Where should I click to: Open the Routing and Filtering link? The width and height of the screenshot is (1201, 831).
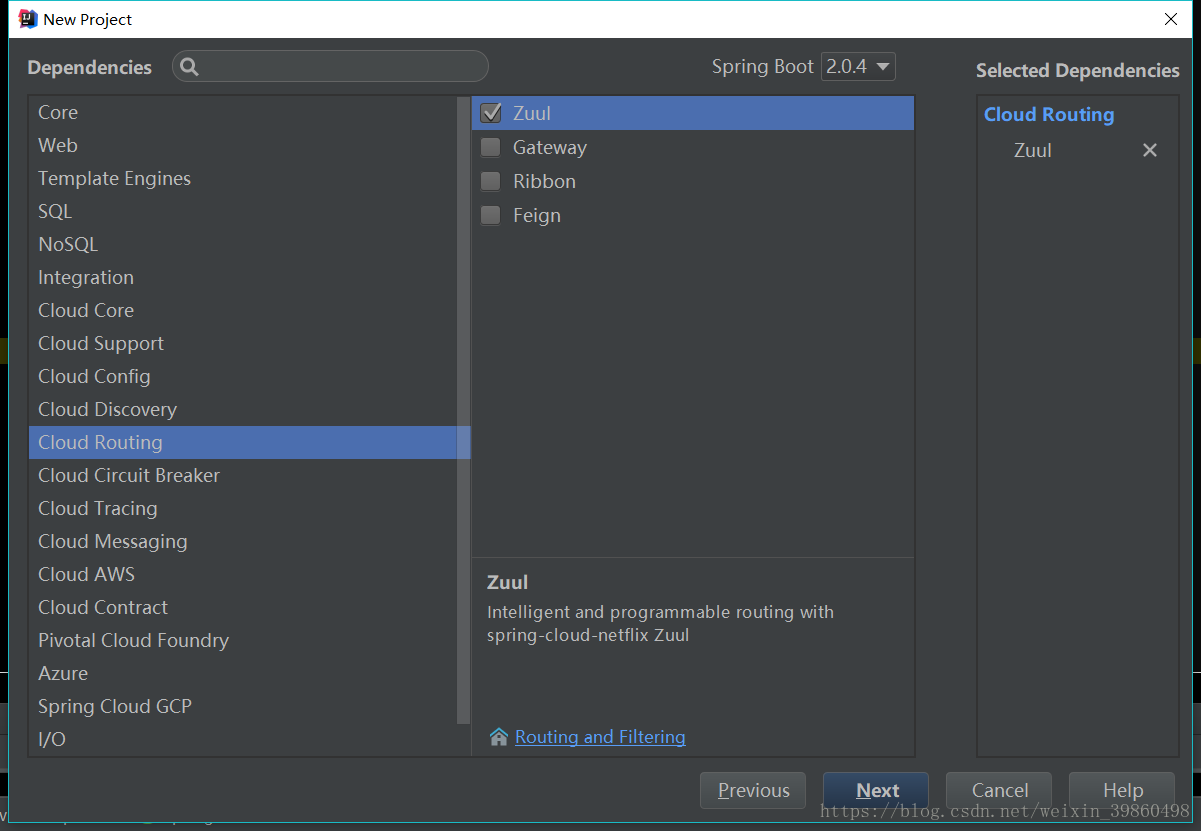tap(600, 737)
